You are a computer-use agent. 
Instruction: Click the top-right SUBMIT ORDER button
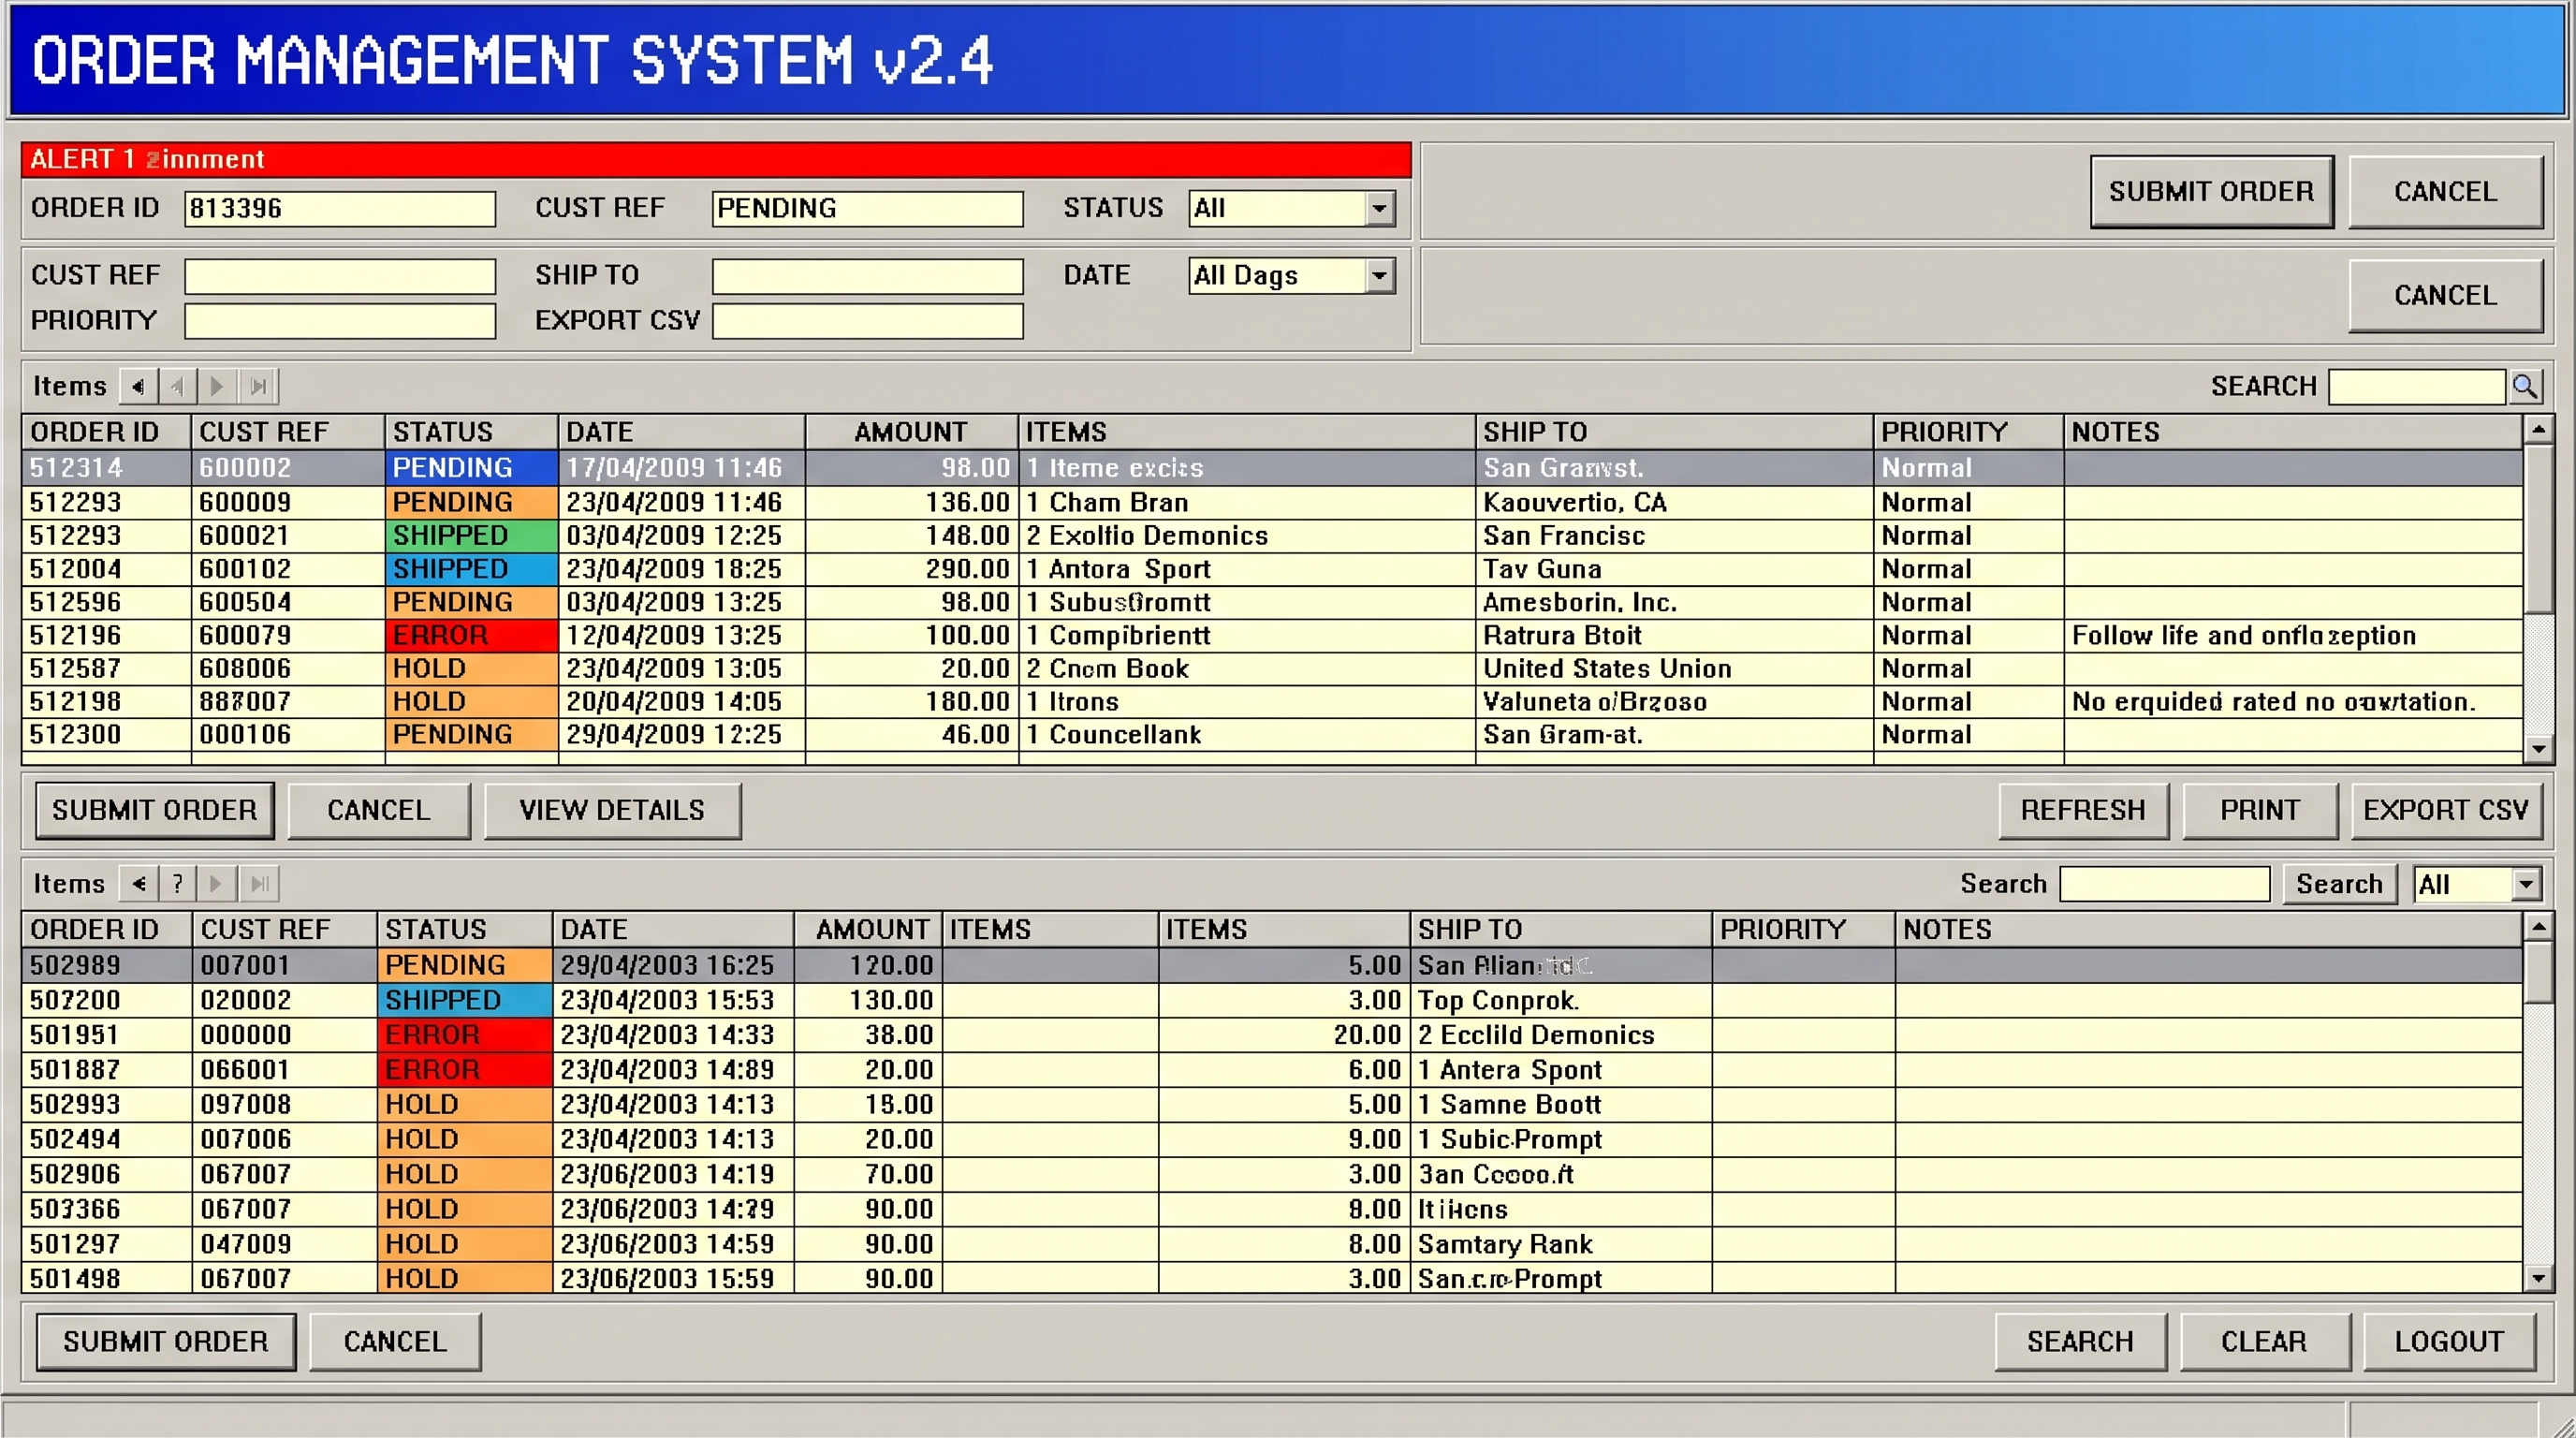[x=2212, y=192]
